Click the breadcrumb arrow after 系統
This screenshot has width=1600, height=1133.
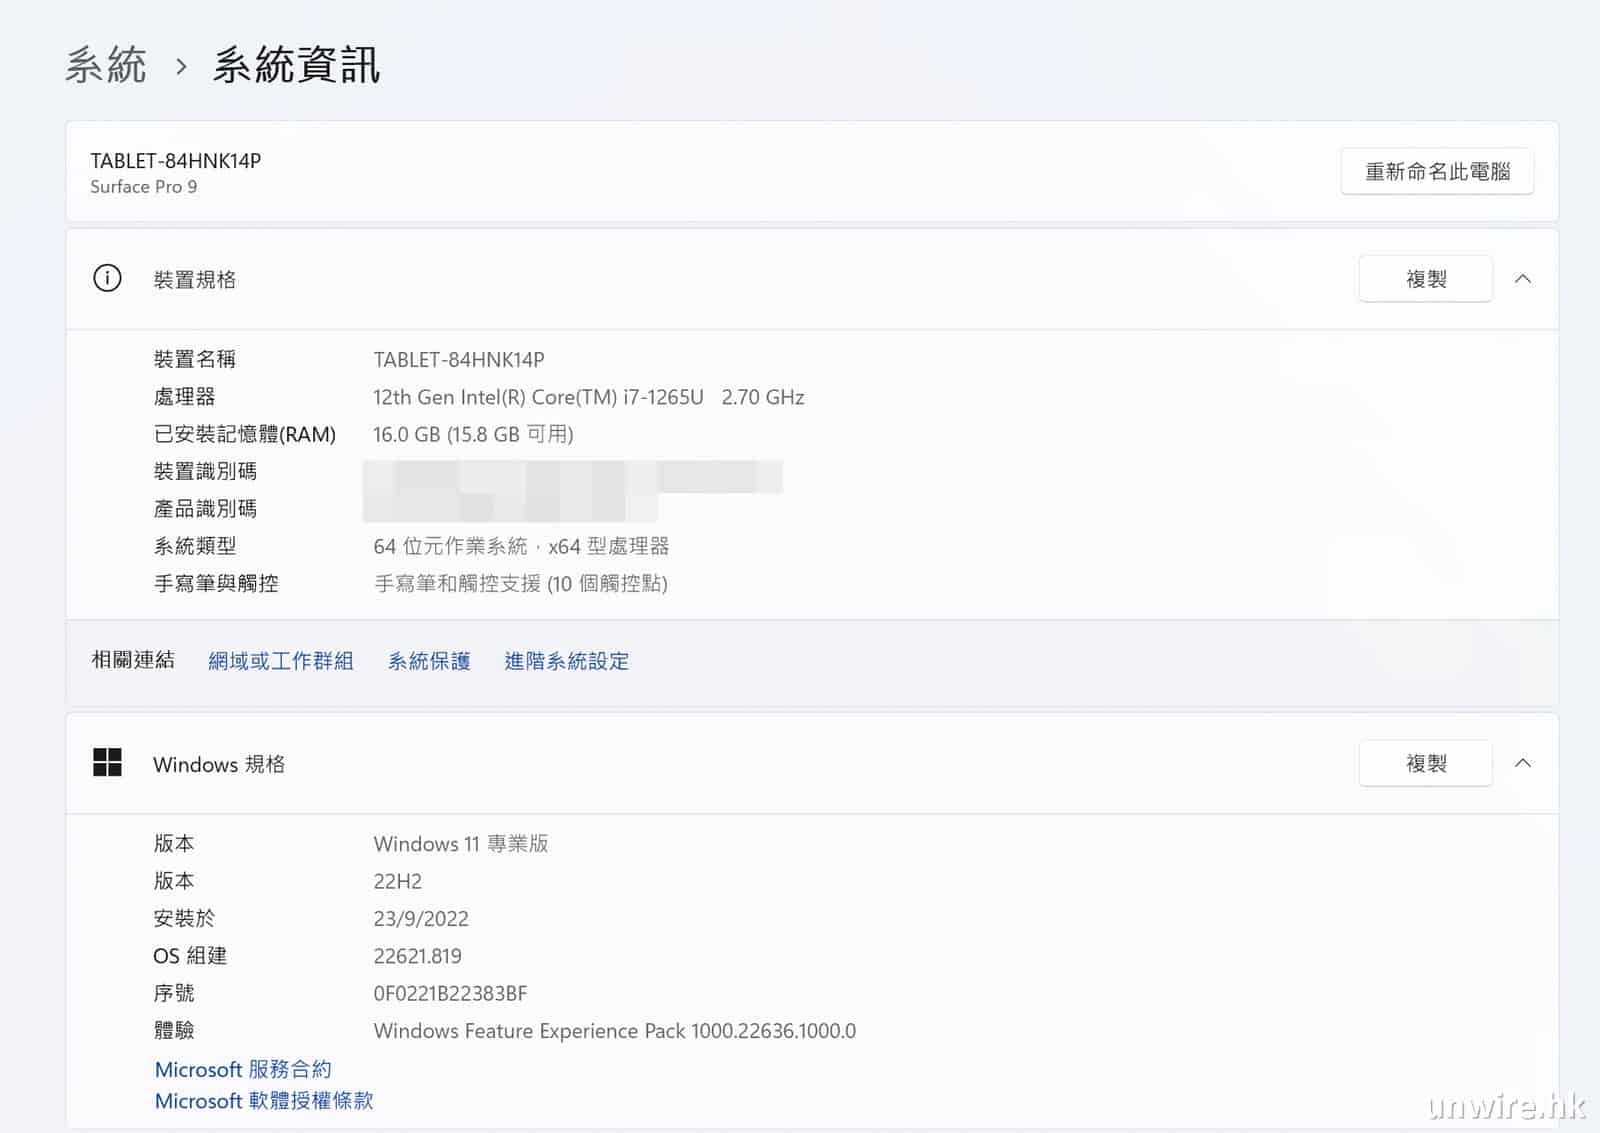tap(181, 67)
